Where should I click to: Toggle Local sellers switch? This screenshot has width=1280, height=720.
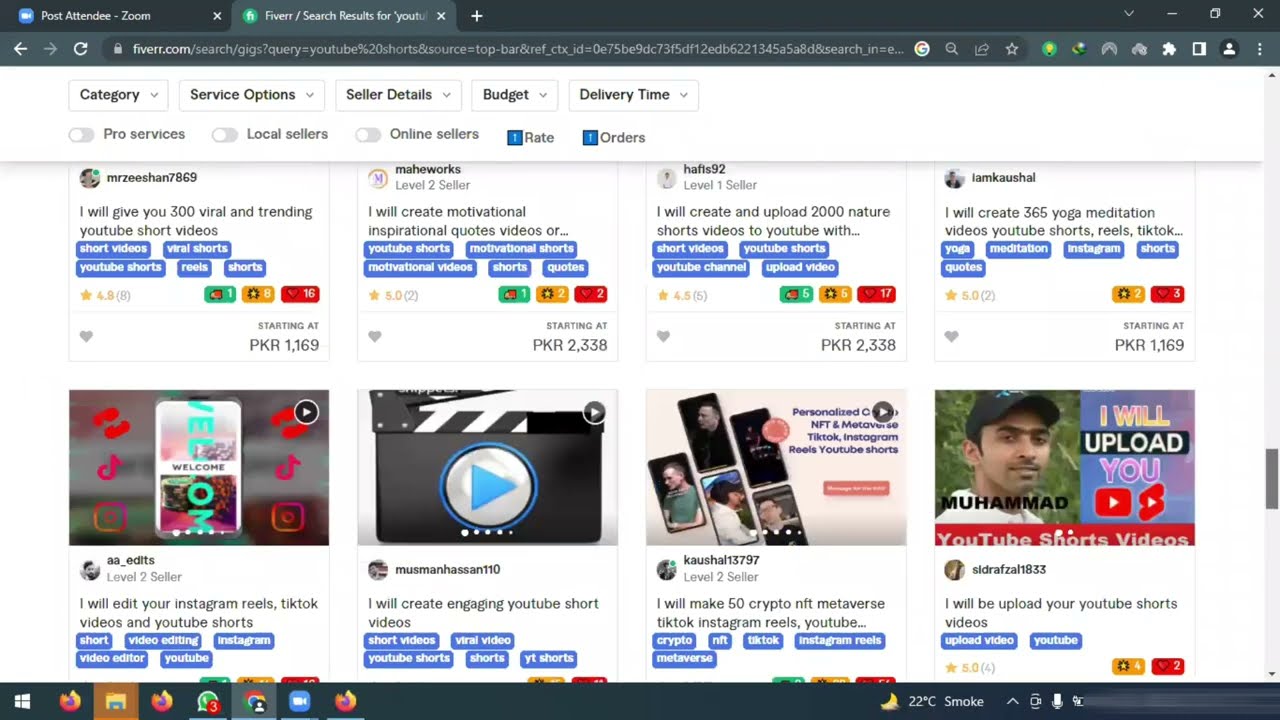coord(225,134)
